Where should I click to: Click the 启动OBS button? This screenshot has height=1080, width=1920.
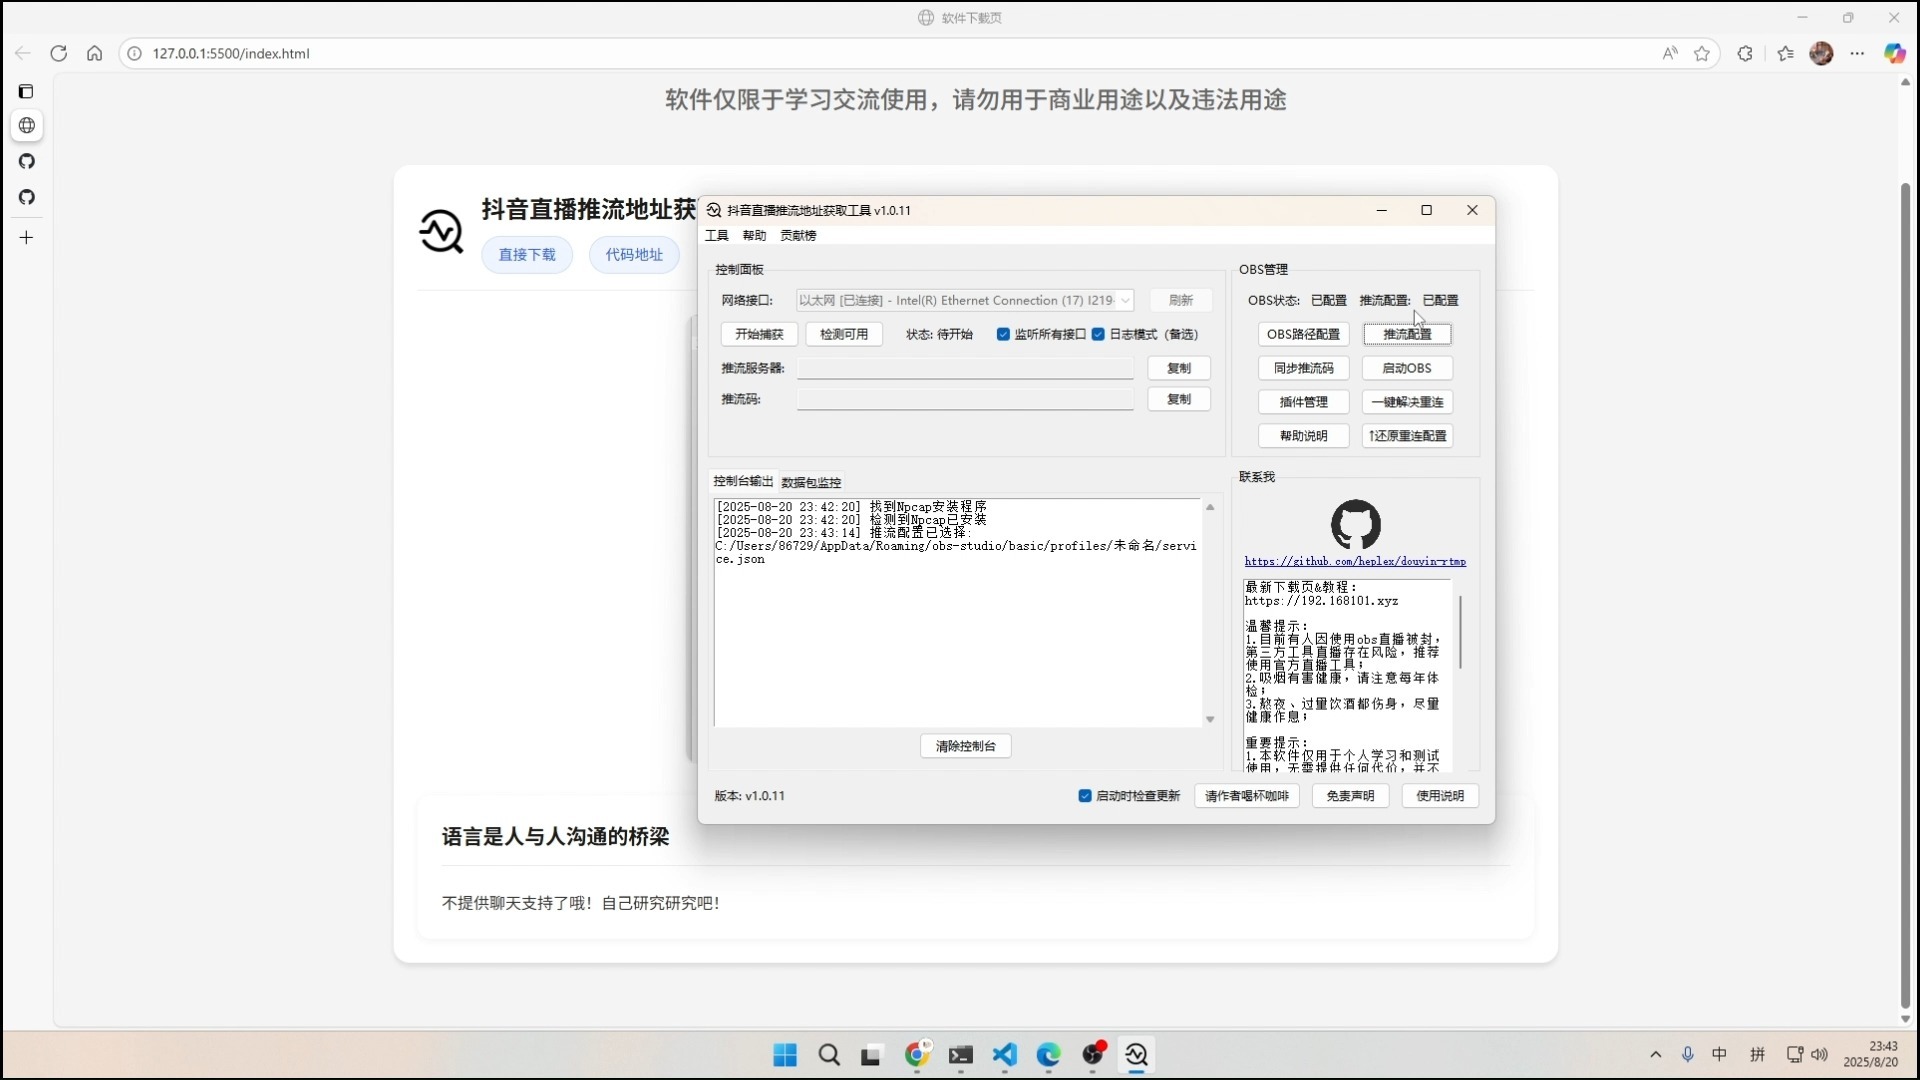pyautogui.click(x=1407, y=368)
